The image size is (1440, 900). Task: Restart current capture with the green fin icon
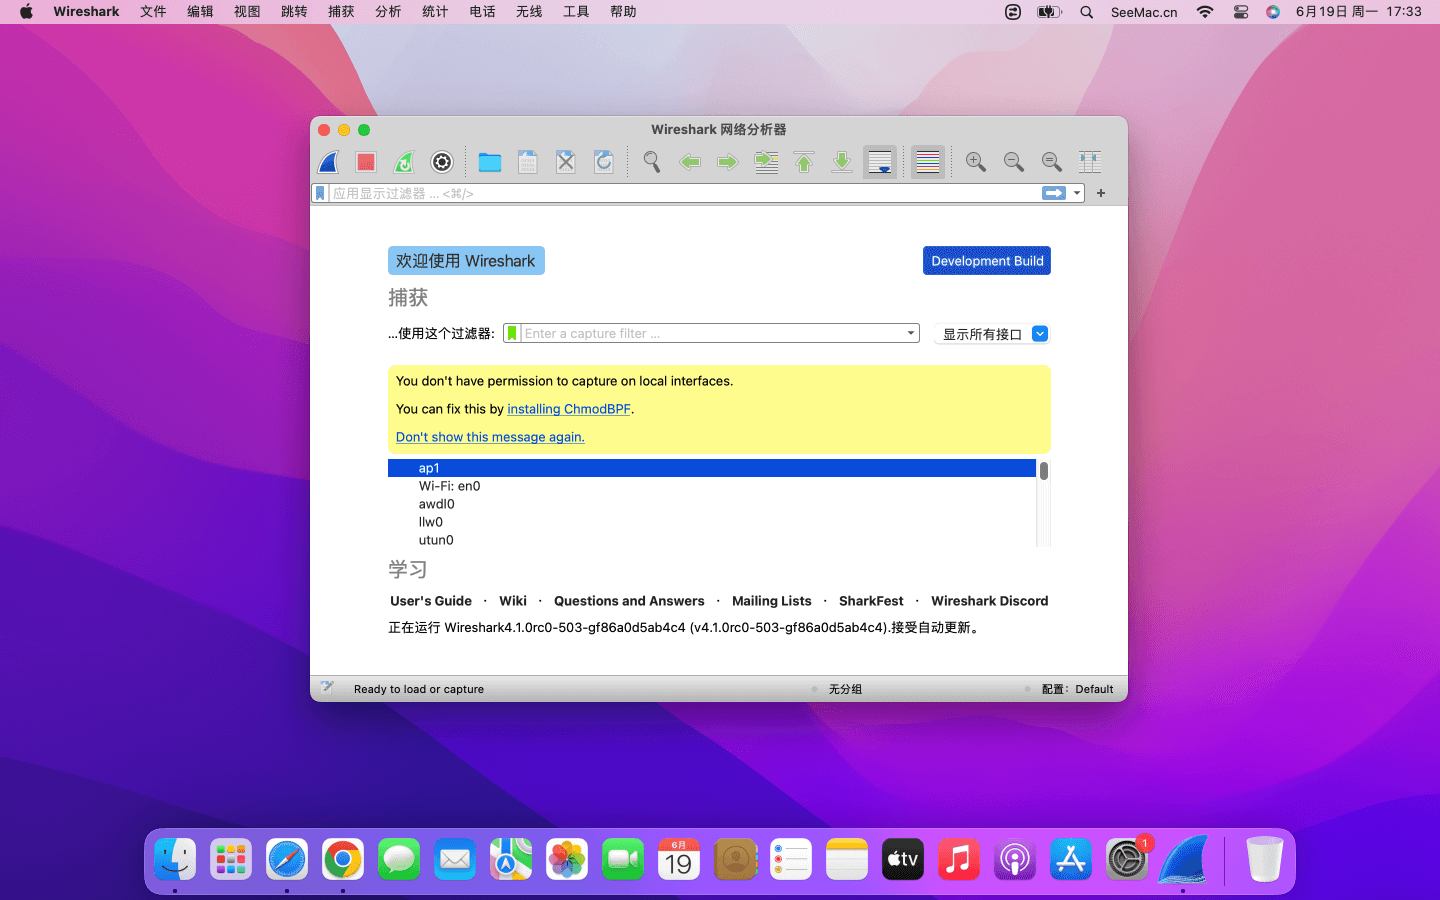(x=404, y=162)
